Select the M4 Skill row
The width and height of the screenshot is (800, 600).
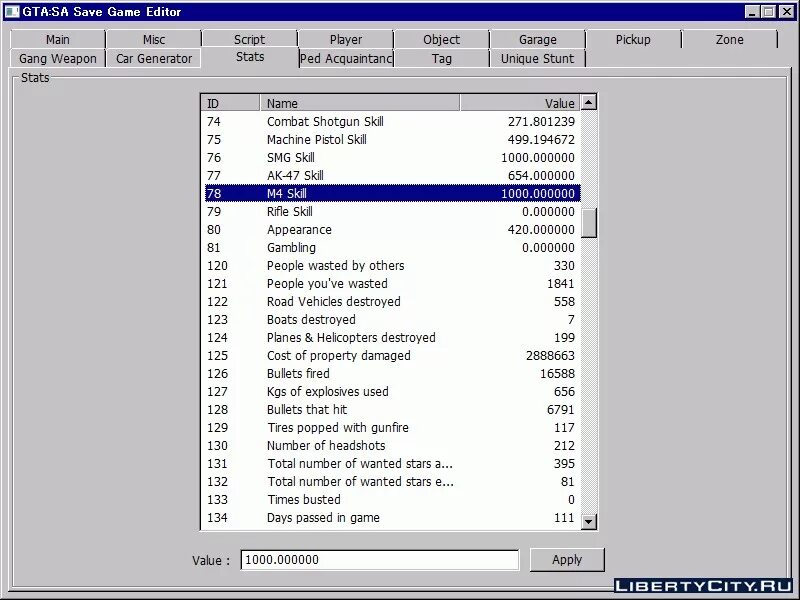tap(392, 193)
